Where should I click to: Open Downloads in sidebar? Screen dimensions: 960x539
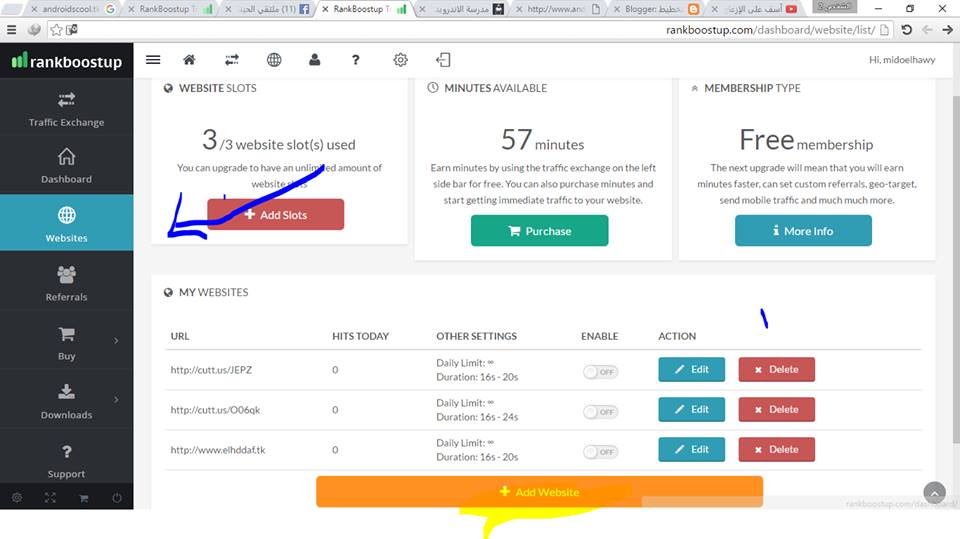(x=67, y=401)
